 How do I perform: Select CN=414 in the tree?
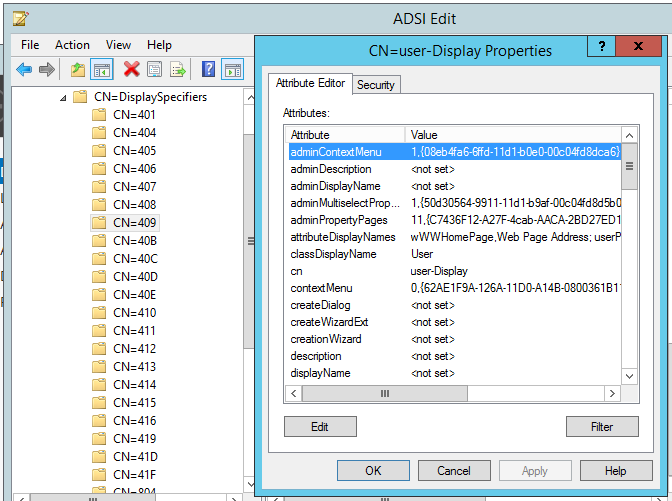[135, 385]
